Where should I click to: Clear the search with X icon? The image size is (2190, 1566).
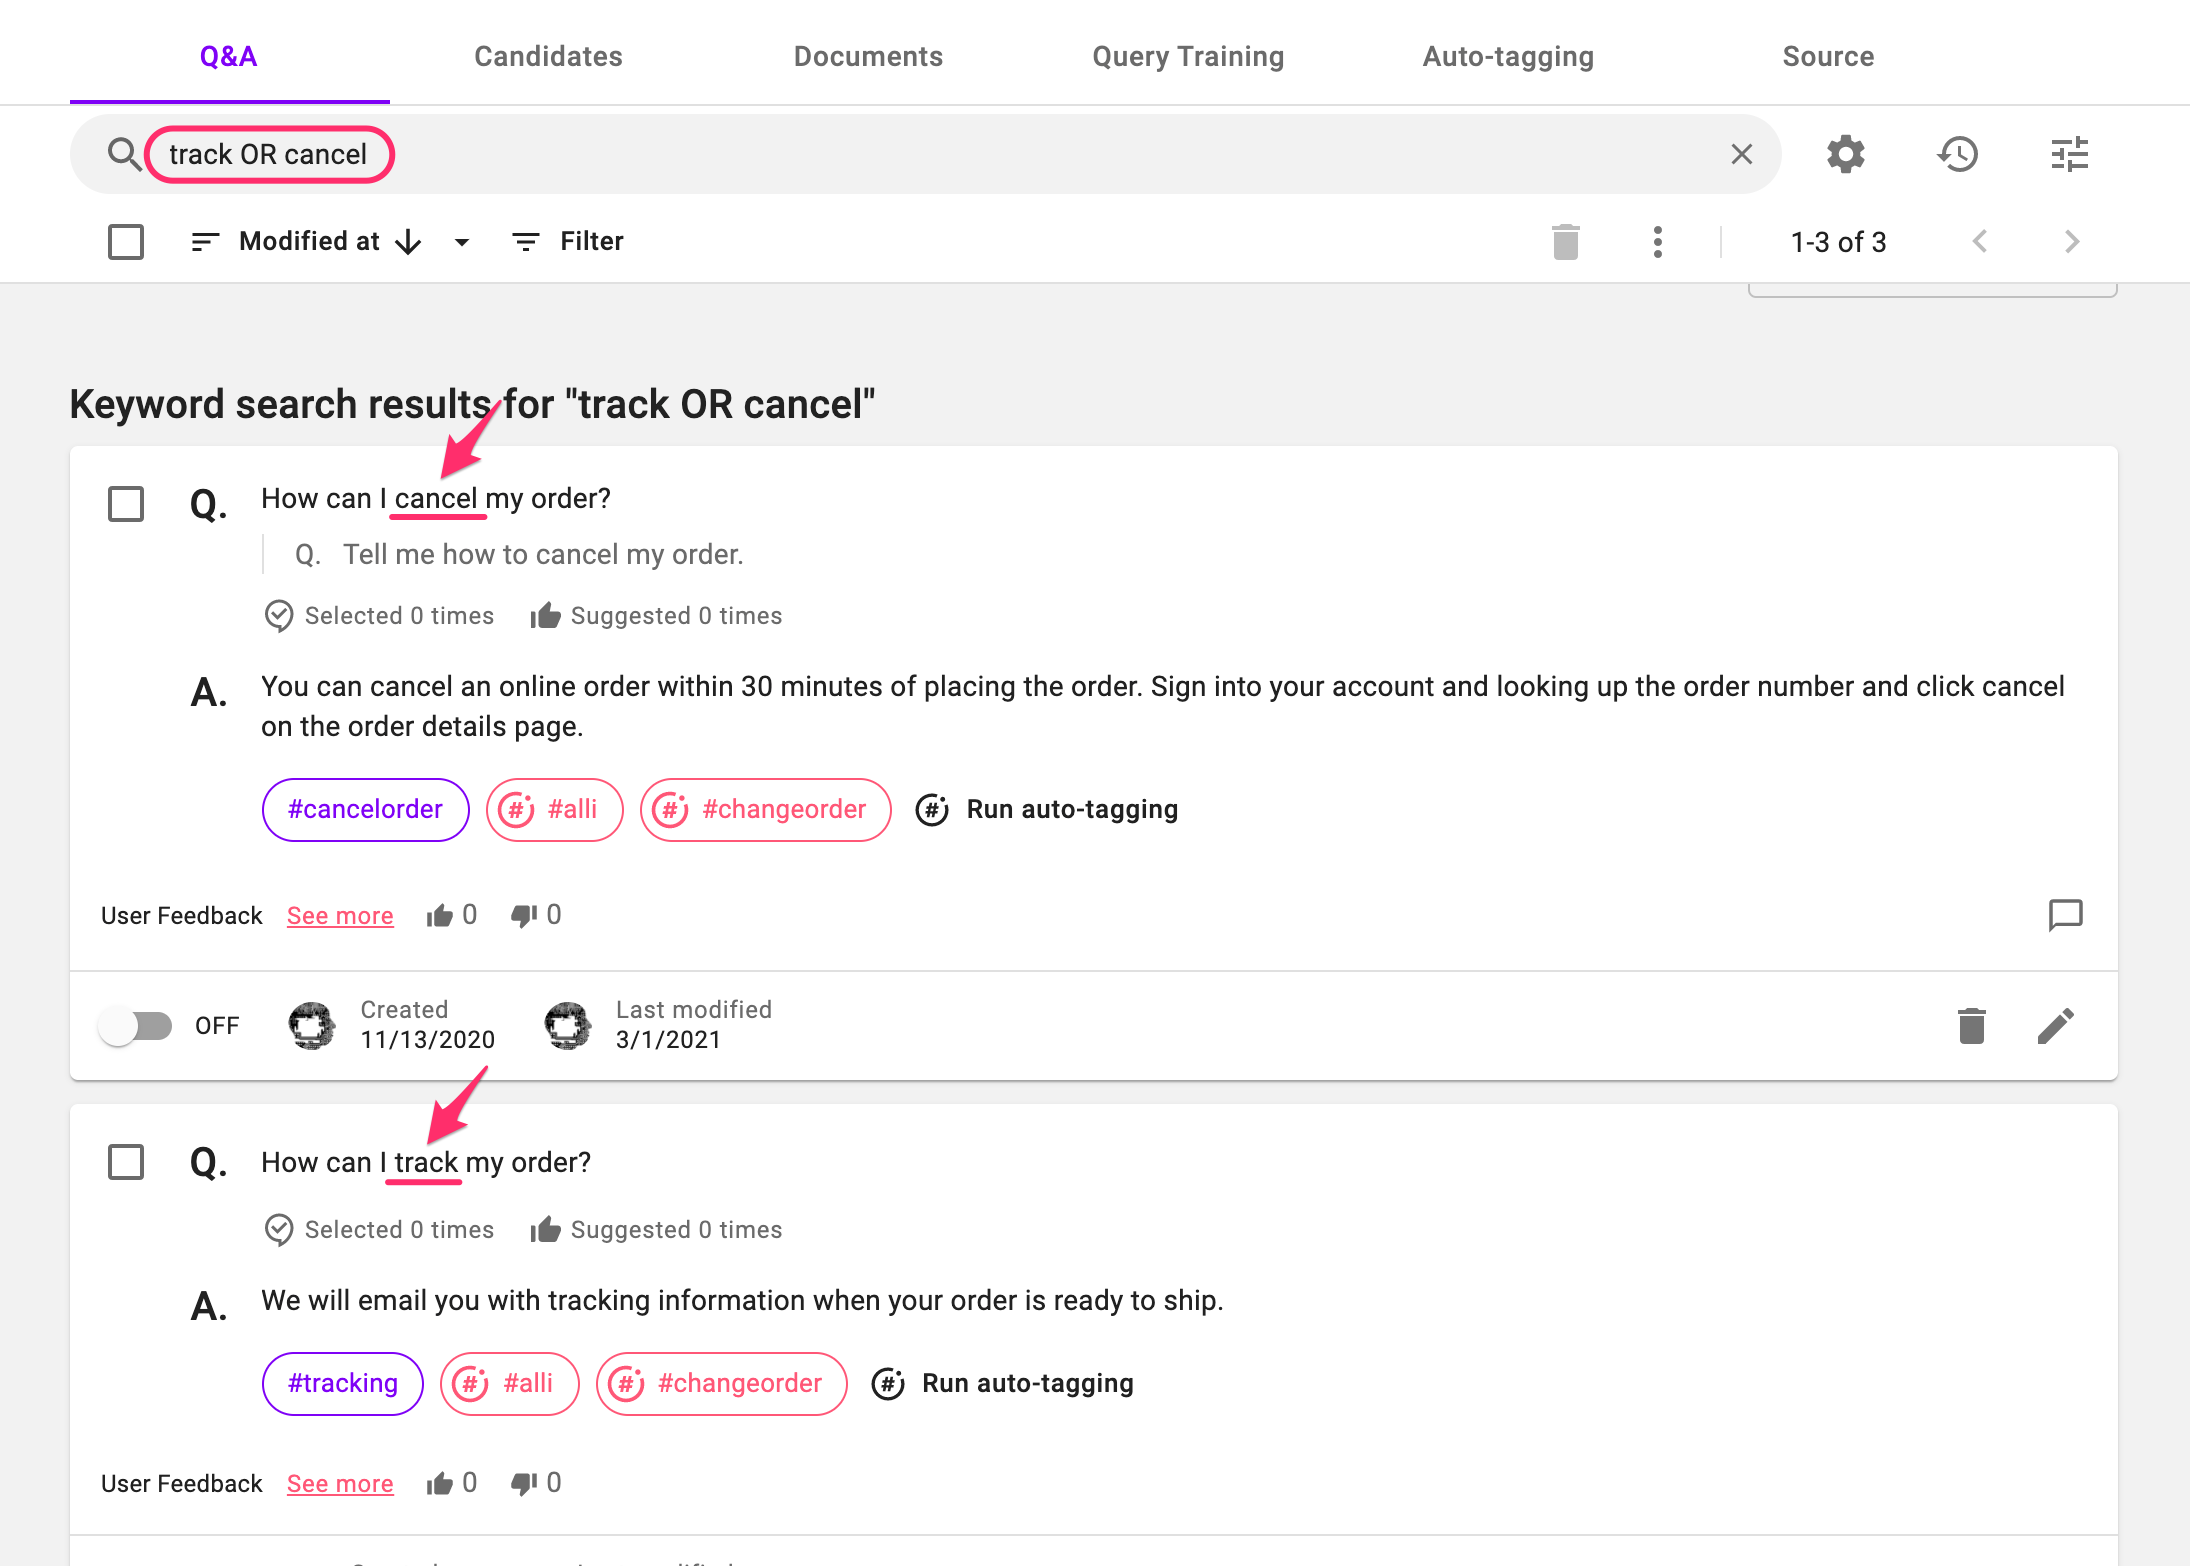pos(1741,154)
